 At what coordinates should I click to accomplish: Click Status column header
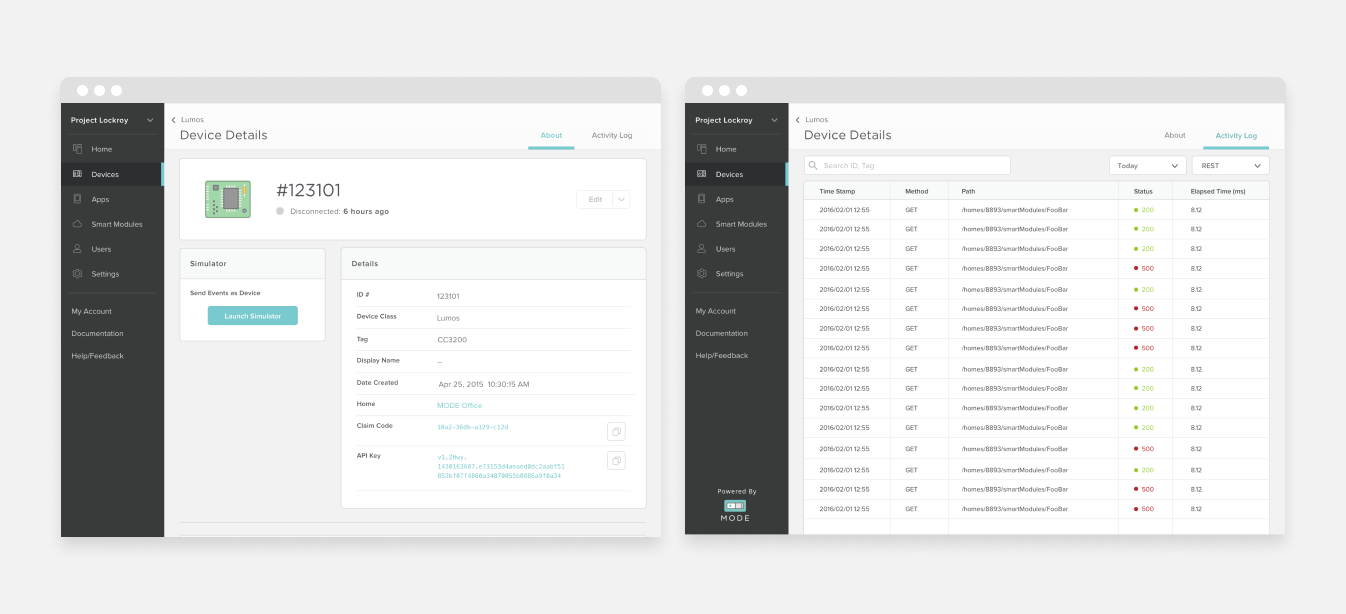(1143, 190)
